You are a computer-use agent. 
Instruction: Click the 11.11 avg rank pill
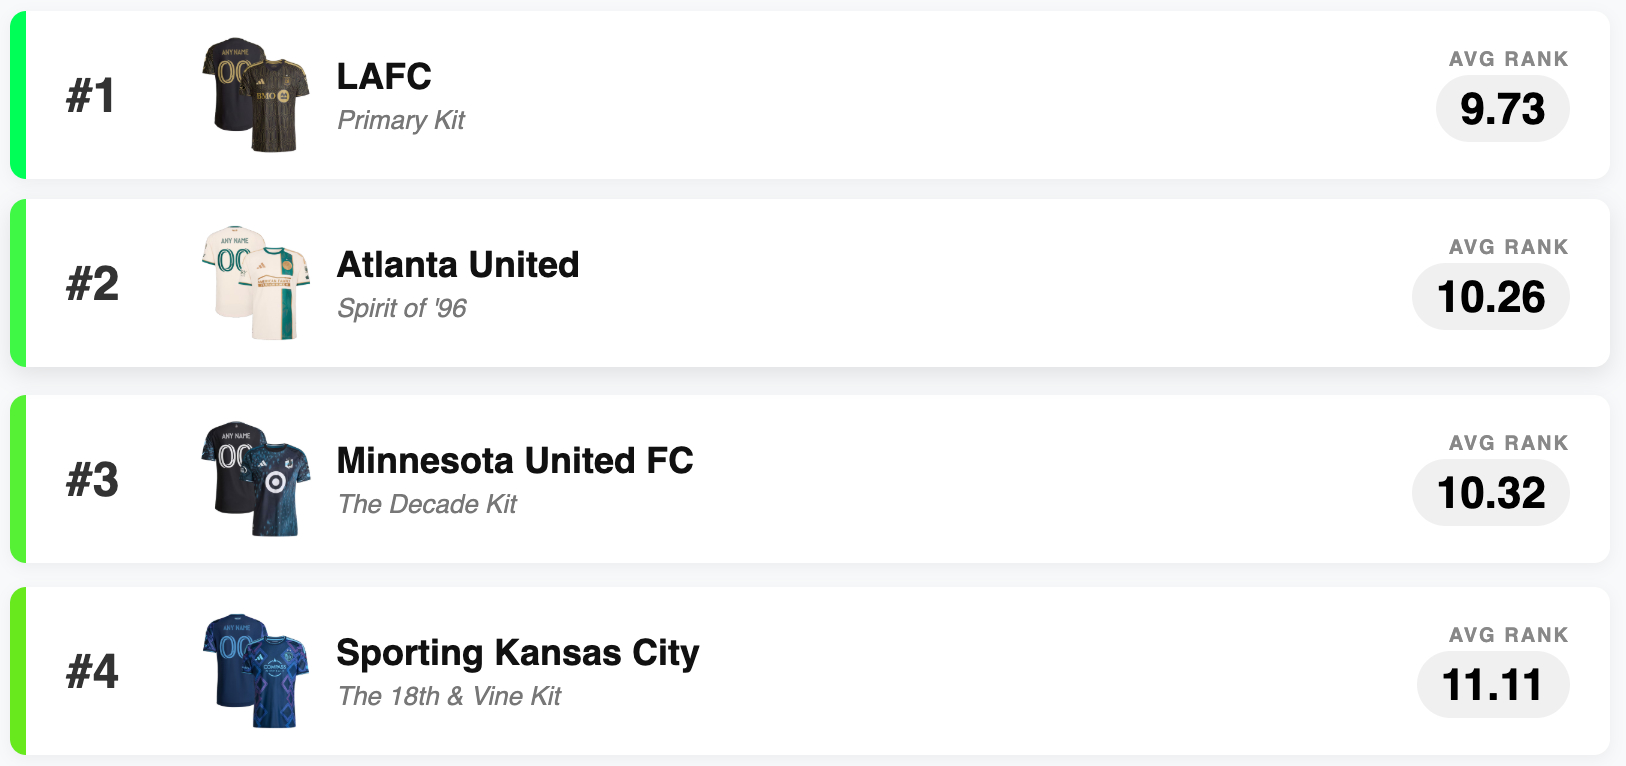click(1492, 685)
